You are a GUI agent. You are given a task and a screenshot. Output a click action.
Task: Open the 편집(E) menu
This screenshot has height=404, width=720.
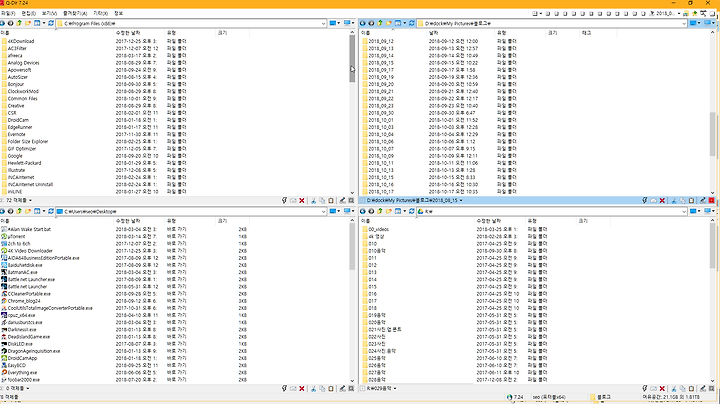28,14
